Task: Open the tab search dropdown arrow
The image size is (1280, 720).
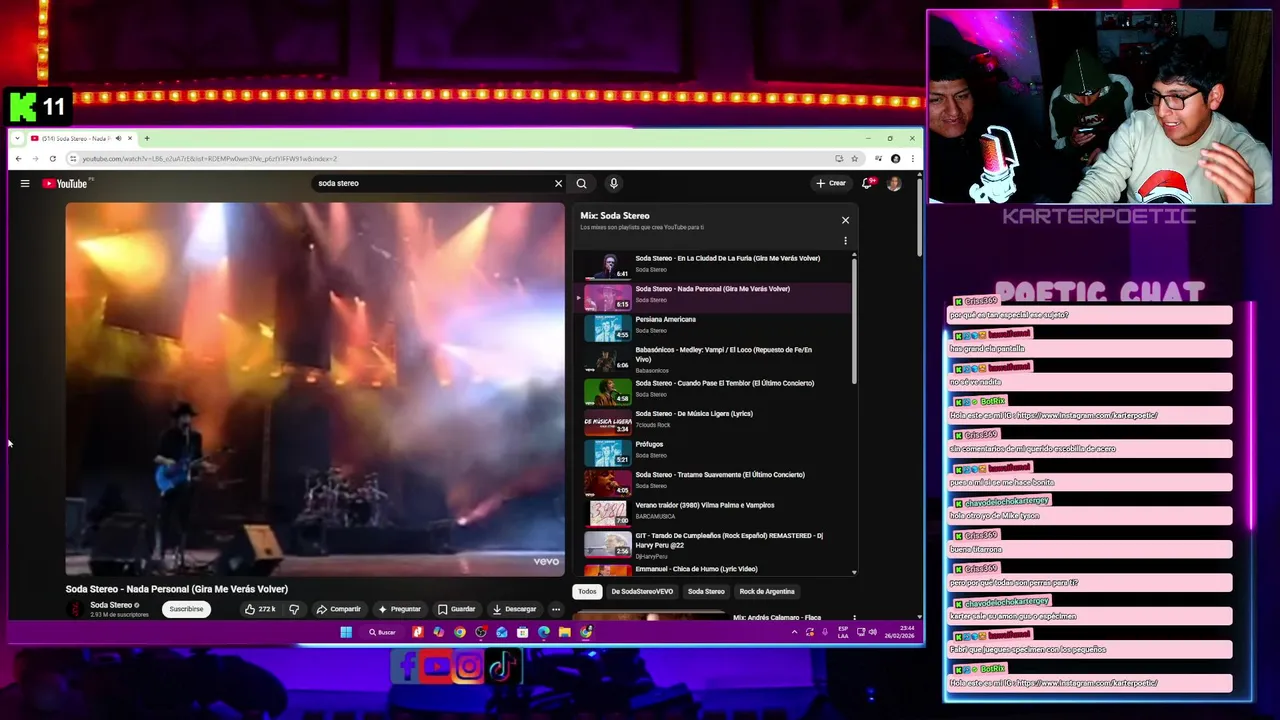Action: [x=18, y=138]
